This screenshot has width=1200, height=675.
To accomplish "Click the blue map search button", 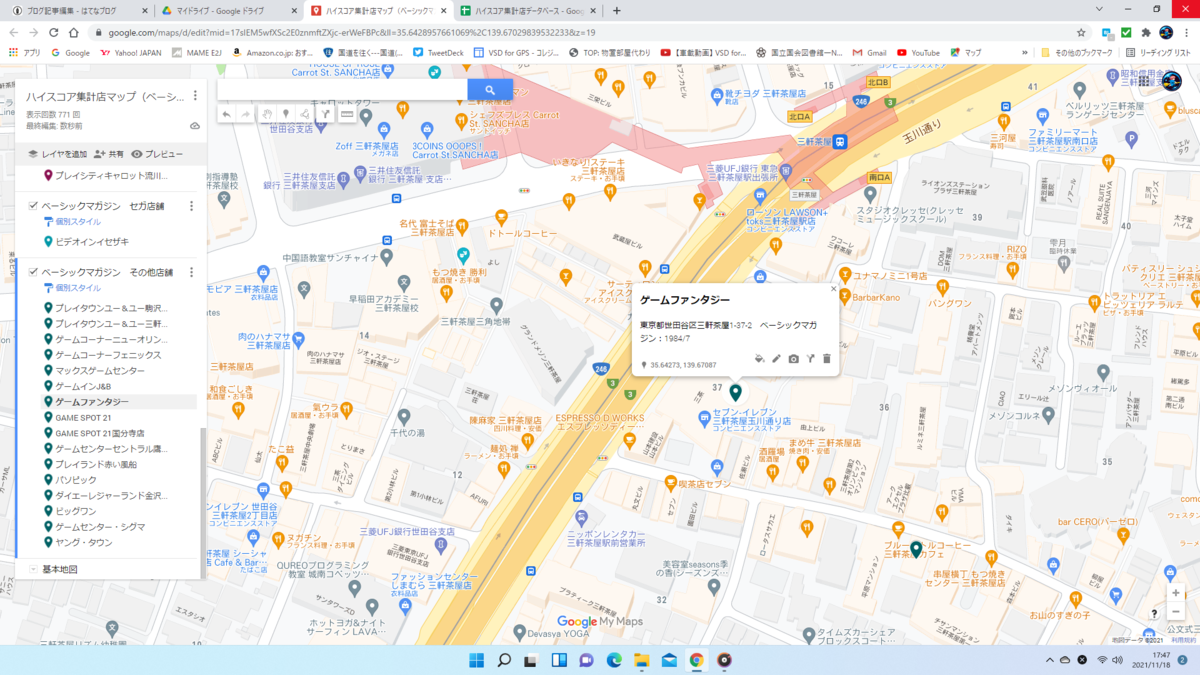I will pyautogui.click(x=490, y=90).
